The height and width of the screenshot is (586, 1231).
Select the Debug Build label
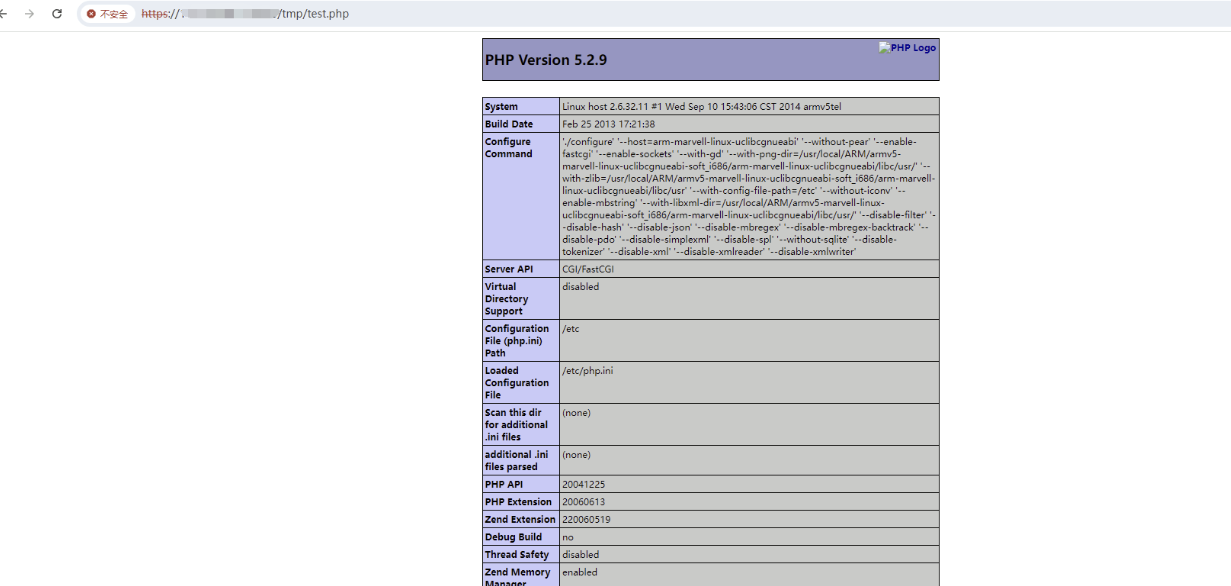[x=513, y=537]
